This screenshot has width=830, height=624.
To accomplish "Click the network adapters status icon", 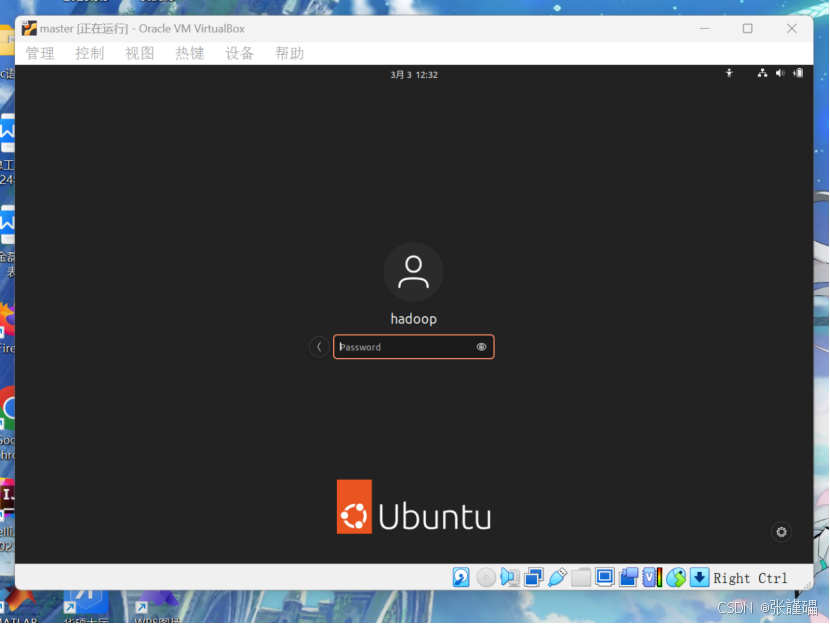I will click(x=534, y=577).
